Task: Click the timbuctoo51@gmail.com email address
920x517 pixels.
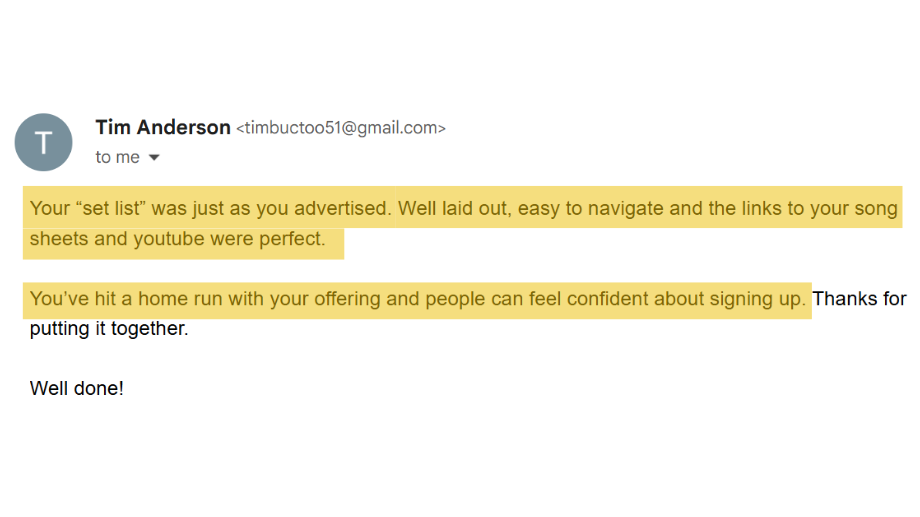Action: point(340,128)
